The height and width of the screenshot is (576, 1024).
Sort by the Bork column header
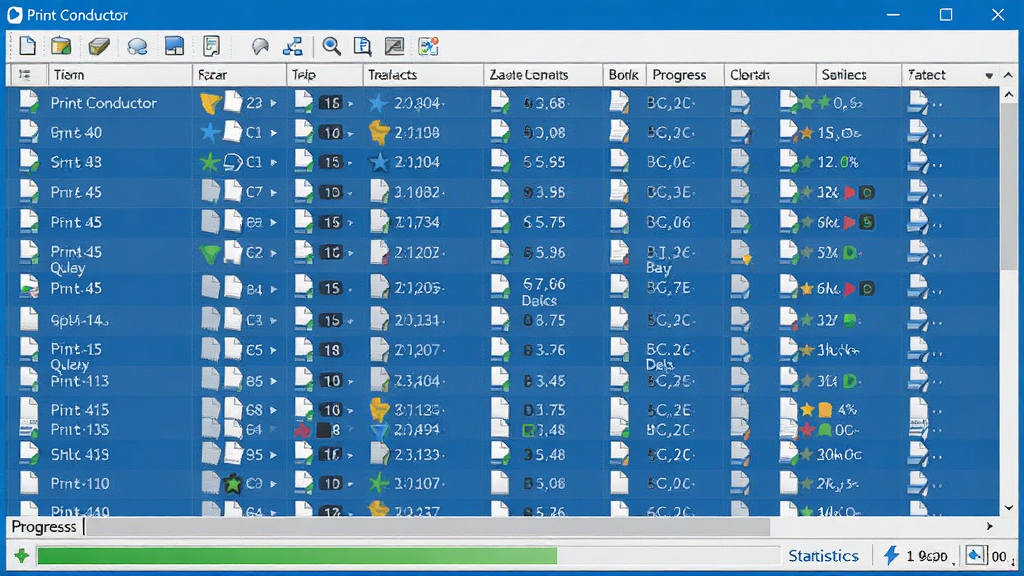624,75
